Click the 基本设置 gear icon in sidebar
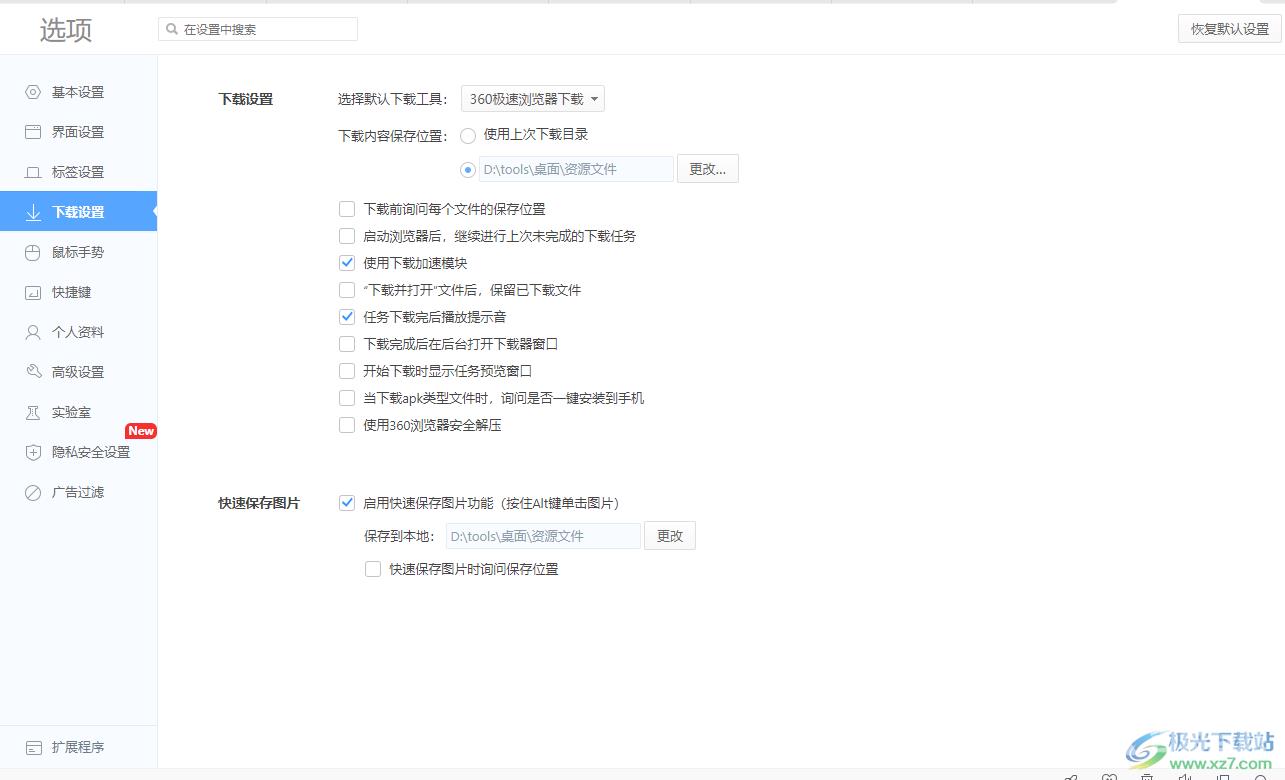The width and height of the screenshot is (1285, 780). [x=33, y=92]
